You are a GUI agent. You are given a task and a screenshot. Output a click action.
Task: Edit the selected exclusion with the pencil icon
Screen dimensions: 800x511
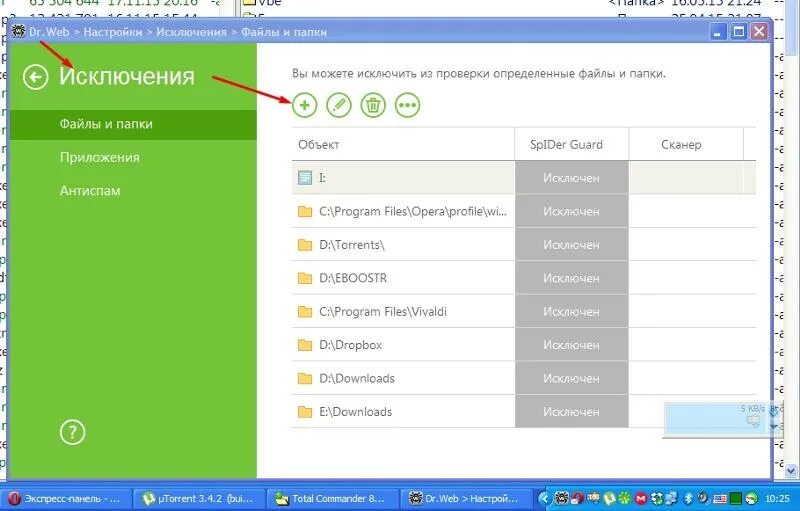(339, 105)
